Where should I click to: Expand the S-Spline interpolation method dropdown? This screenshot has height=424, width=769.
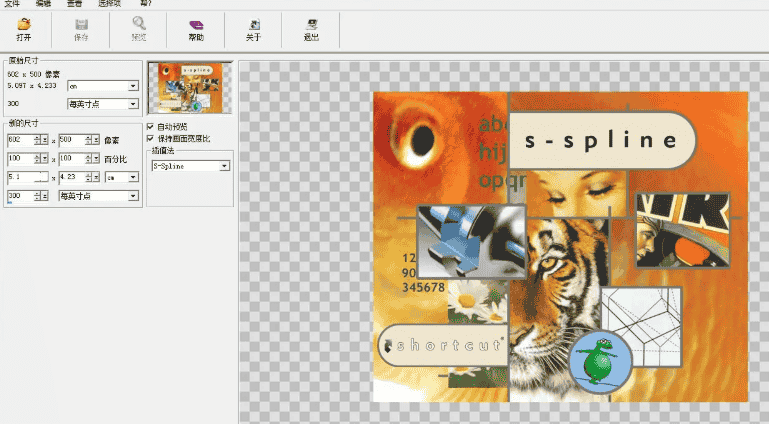coord(225,166)
